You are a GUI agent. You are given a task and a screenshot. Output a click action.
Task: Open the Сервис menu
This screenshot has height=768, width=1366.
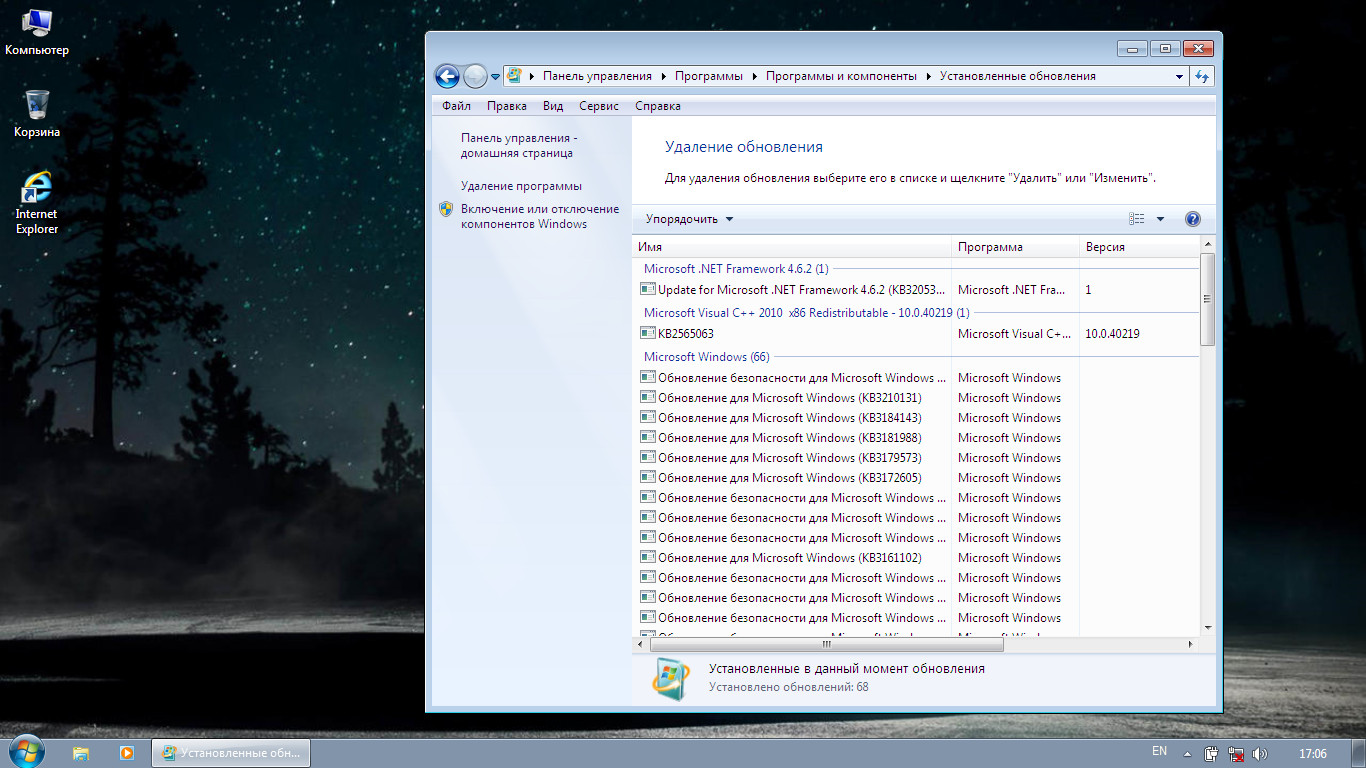599,106
